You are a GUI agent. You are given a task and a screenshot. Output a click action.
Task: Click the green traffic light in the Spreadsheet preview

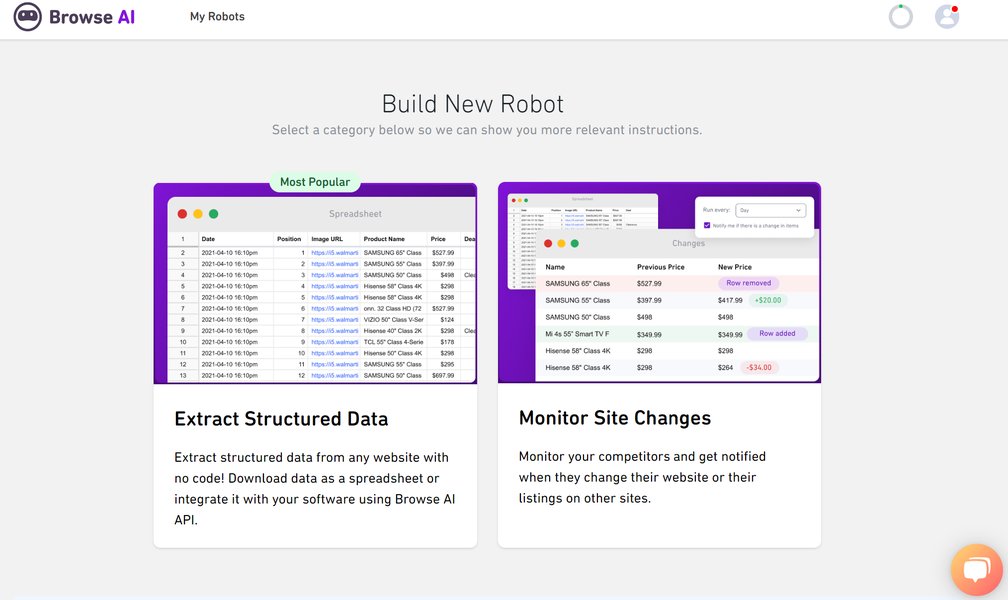(x=214, y=214)
